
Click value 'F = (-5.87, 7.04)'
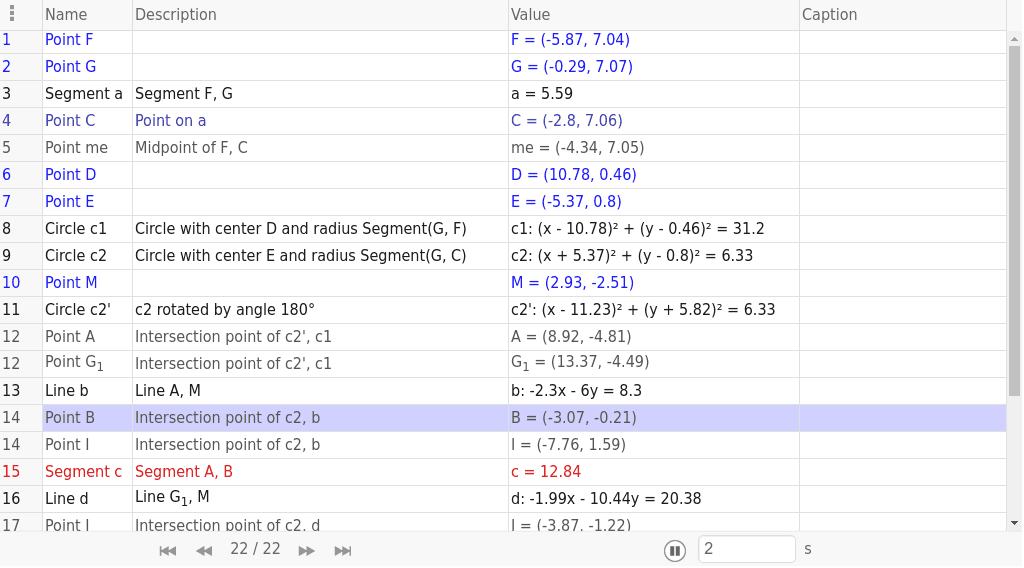(570, 40)
